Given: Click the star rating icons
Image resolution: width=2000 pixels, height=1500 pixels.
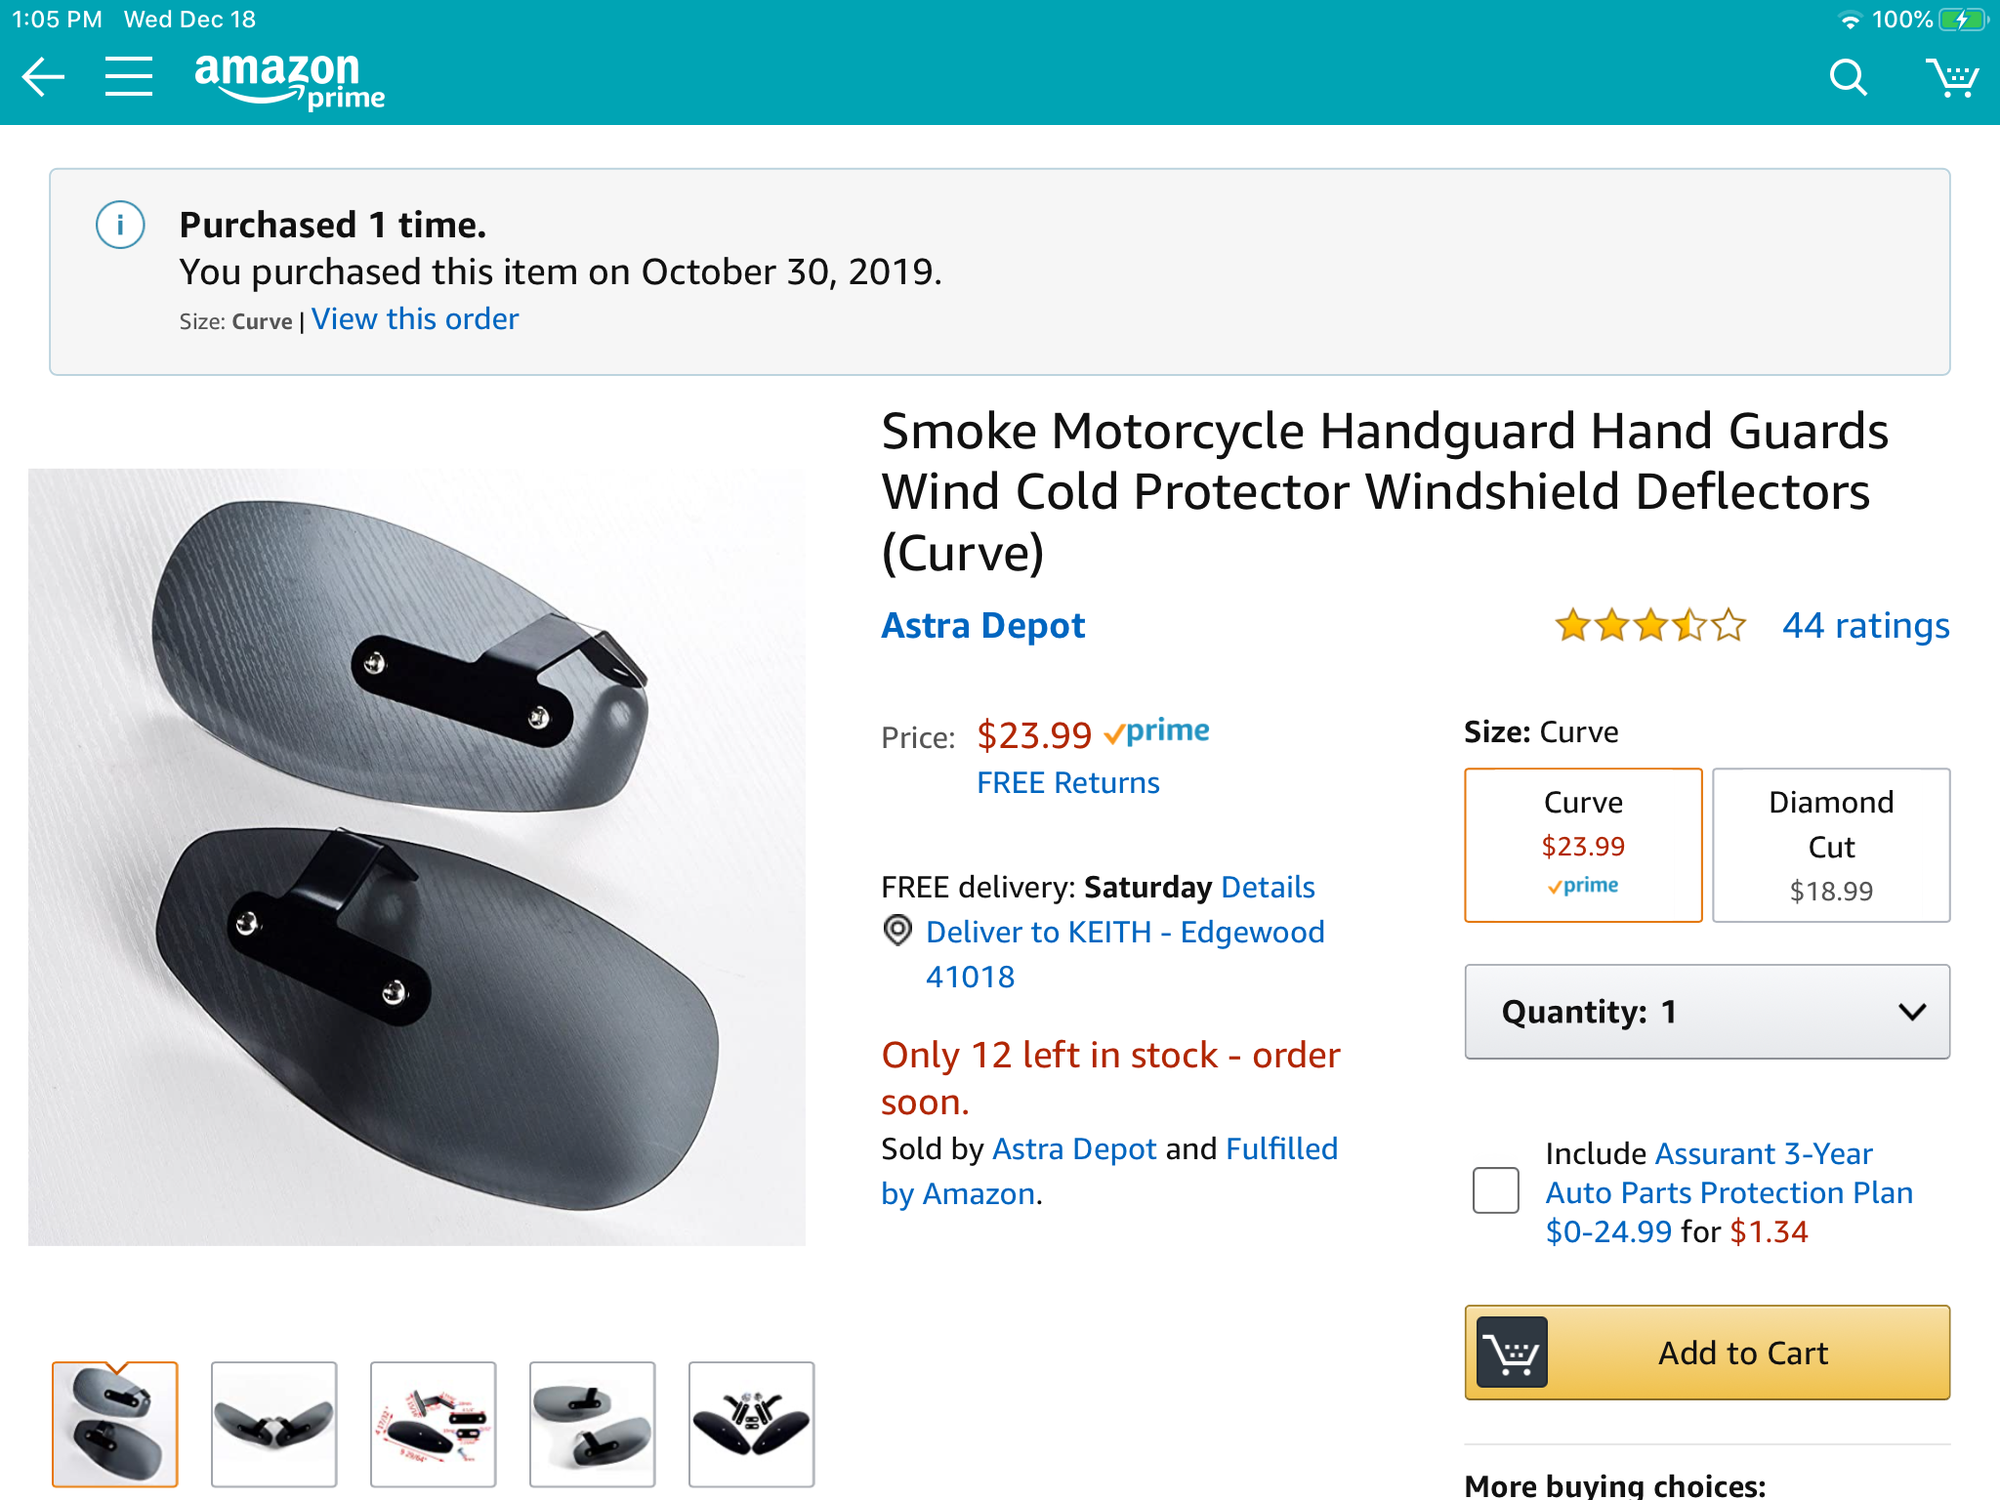Looking at the screenshot, I should [1650, 626].
